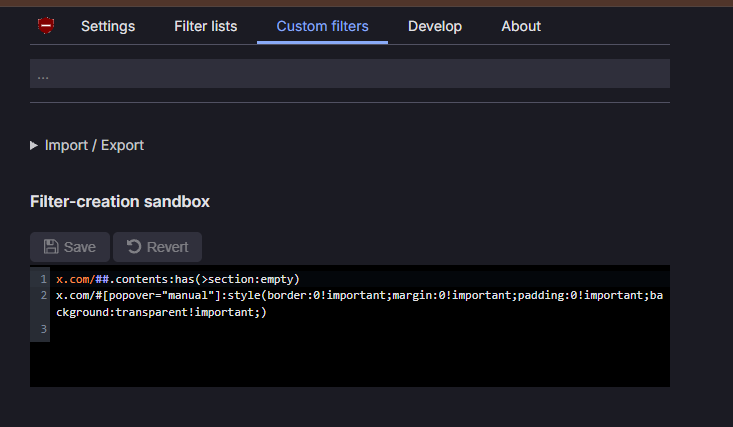Image resolution: width=733 pixels, height=427 pixels.
Task: Switch to the Filter lists tab
Action: pos(206,26)
